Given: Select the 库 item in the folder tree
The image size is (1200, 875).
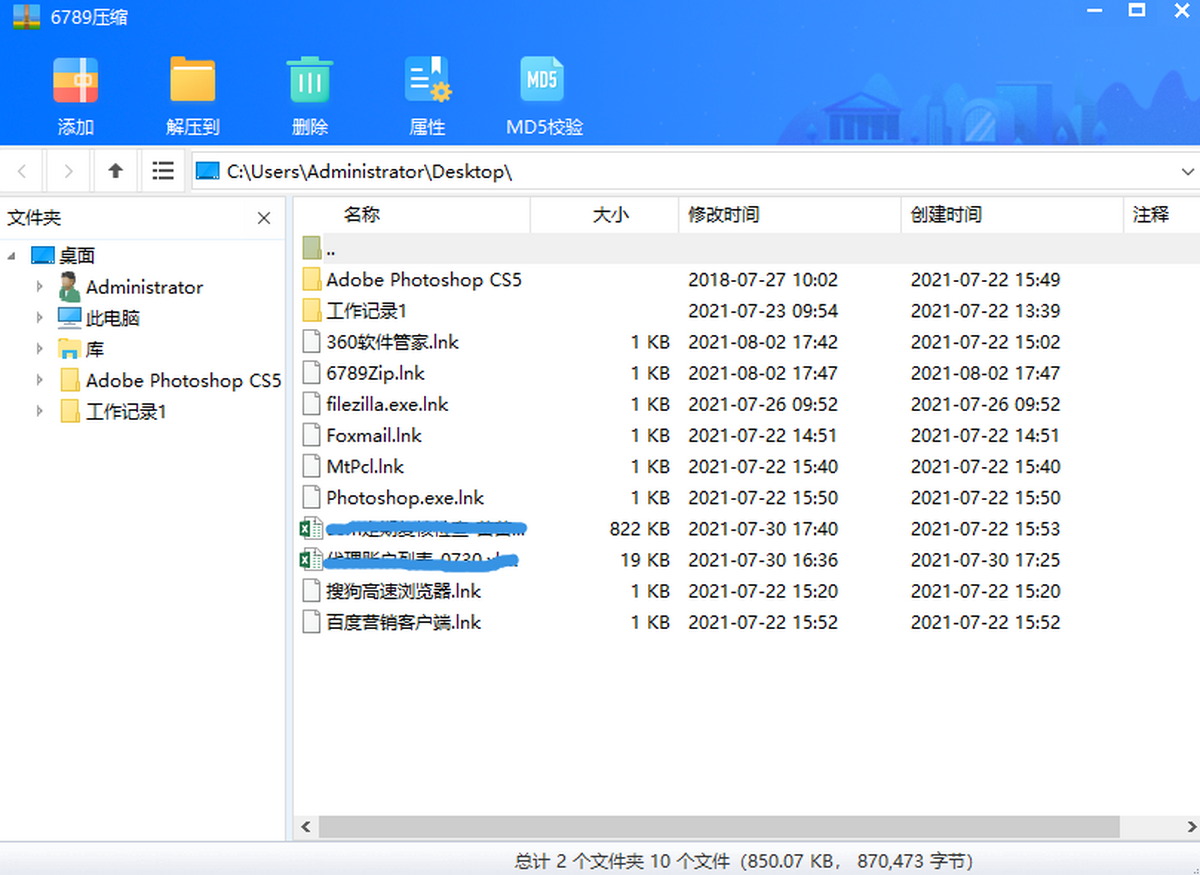Looking at the screenshot, I should (94, 350).
